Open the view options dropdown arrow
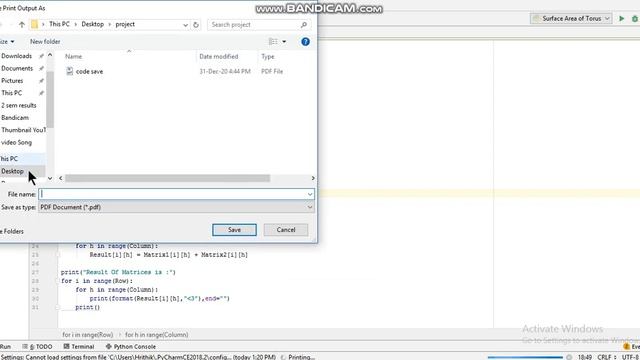 284,42
